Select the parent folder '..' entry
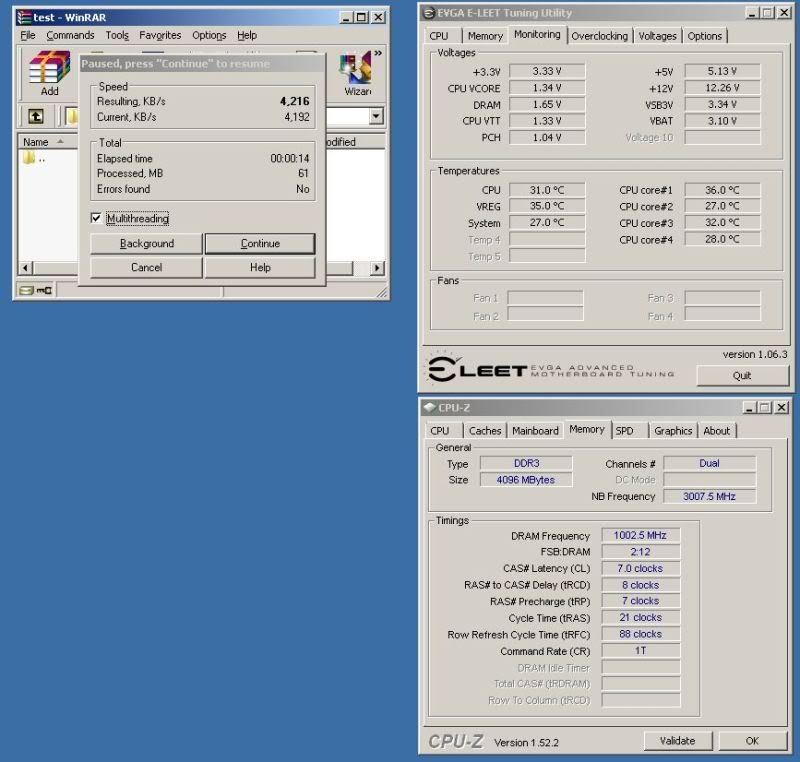The height and width of the screenshot is (762, 800). (34, 158)
